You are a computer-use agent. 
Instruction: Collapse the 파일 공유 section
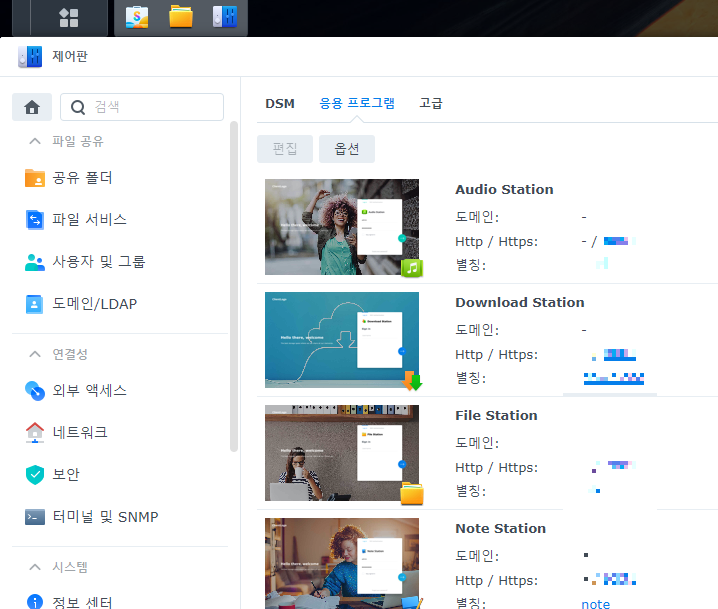[x=35, y=141]
